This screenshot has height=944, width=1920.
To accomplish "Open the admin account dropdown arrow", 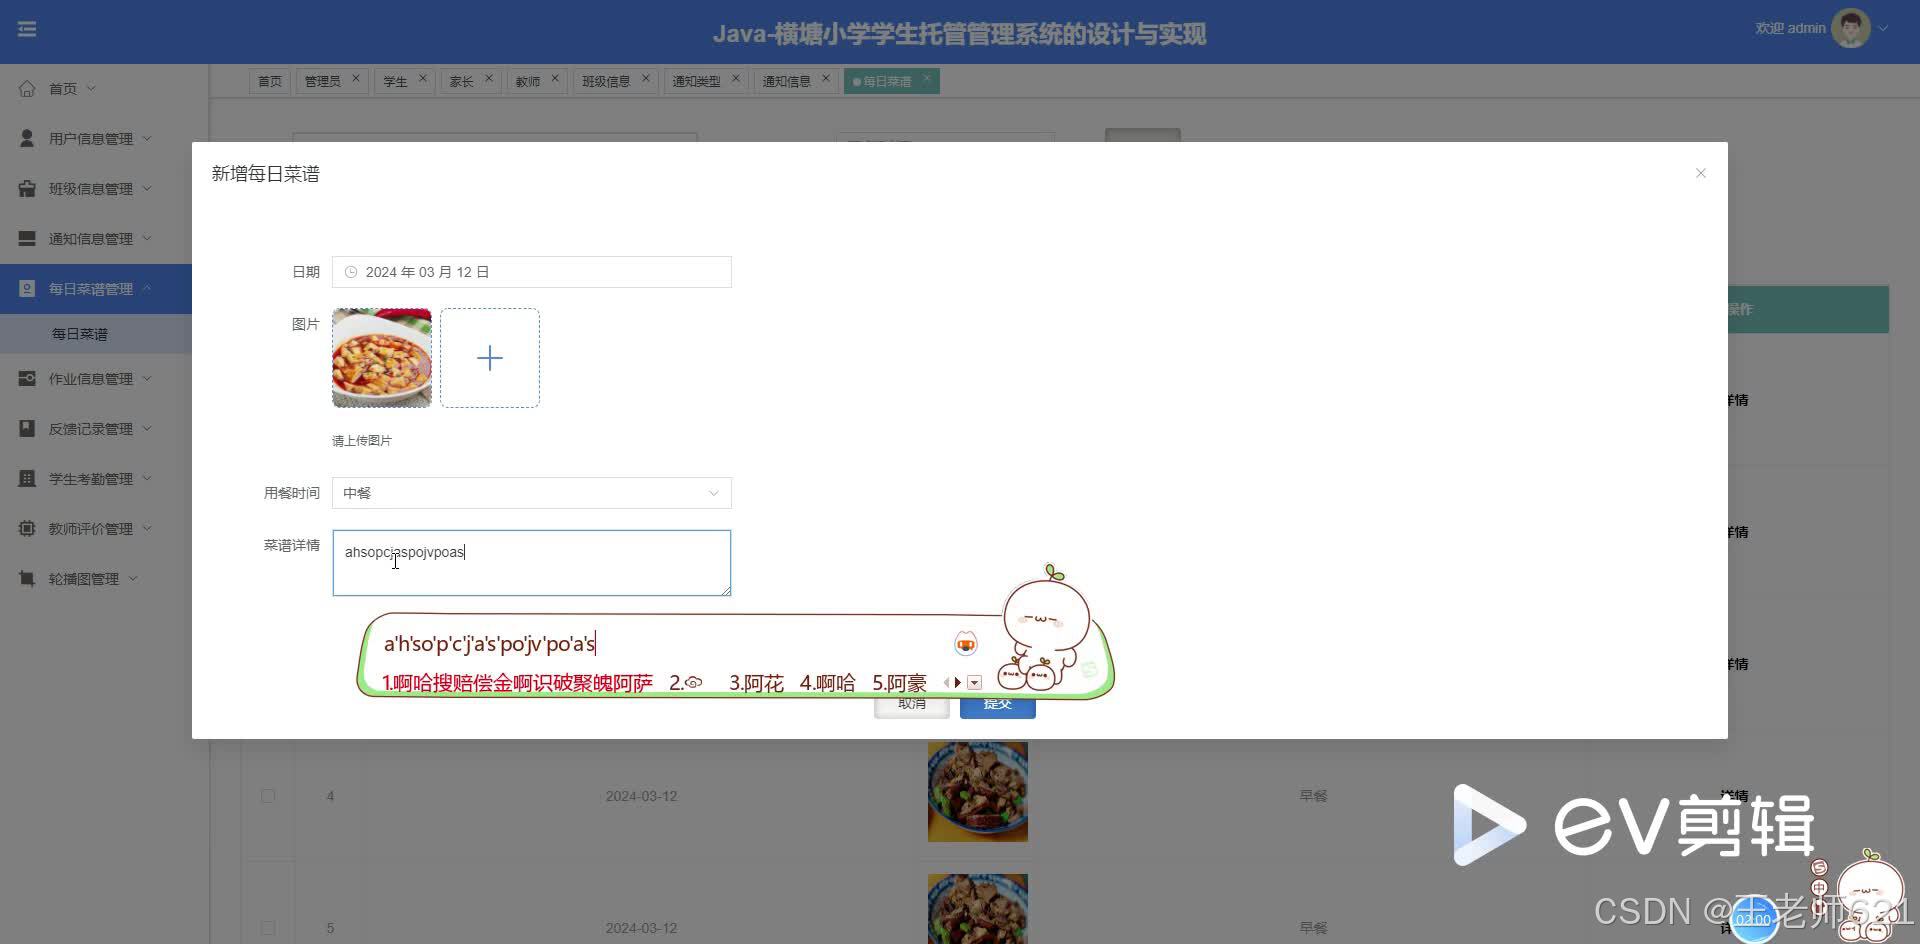I will pyautogui.click(x=1883, y=28).
